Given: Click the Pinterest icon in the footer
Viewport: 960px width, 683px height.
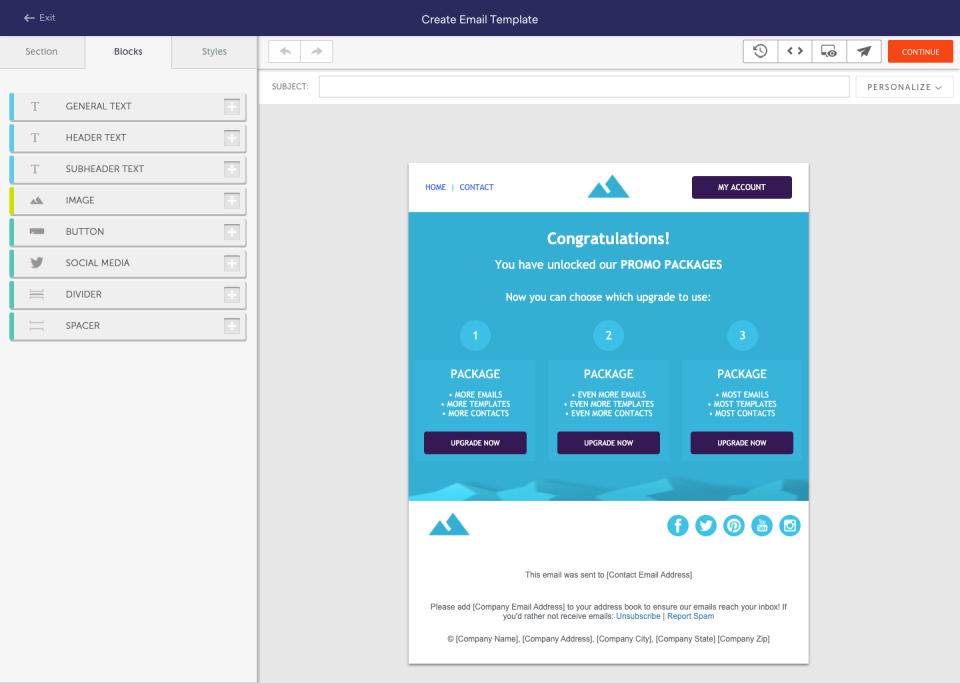Looking at the screenshot, I should pyautogui.click(x=734, y=525).
